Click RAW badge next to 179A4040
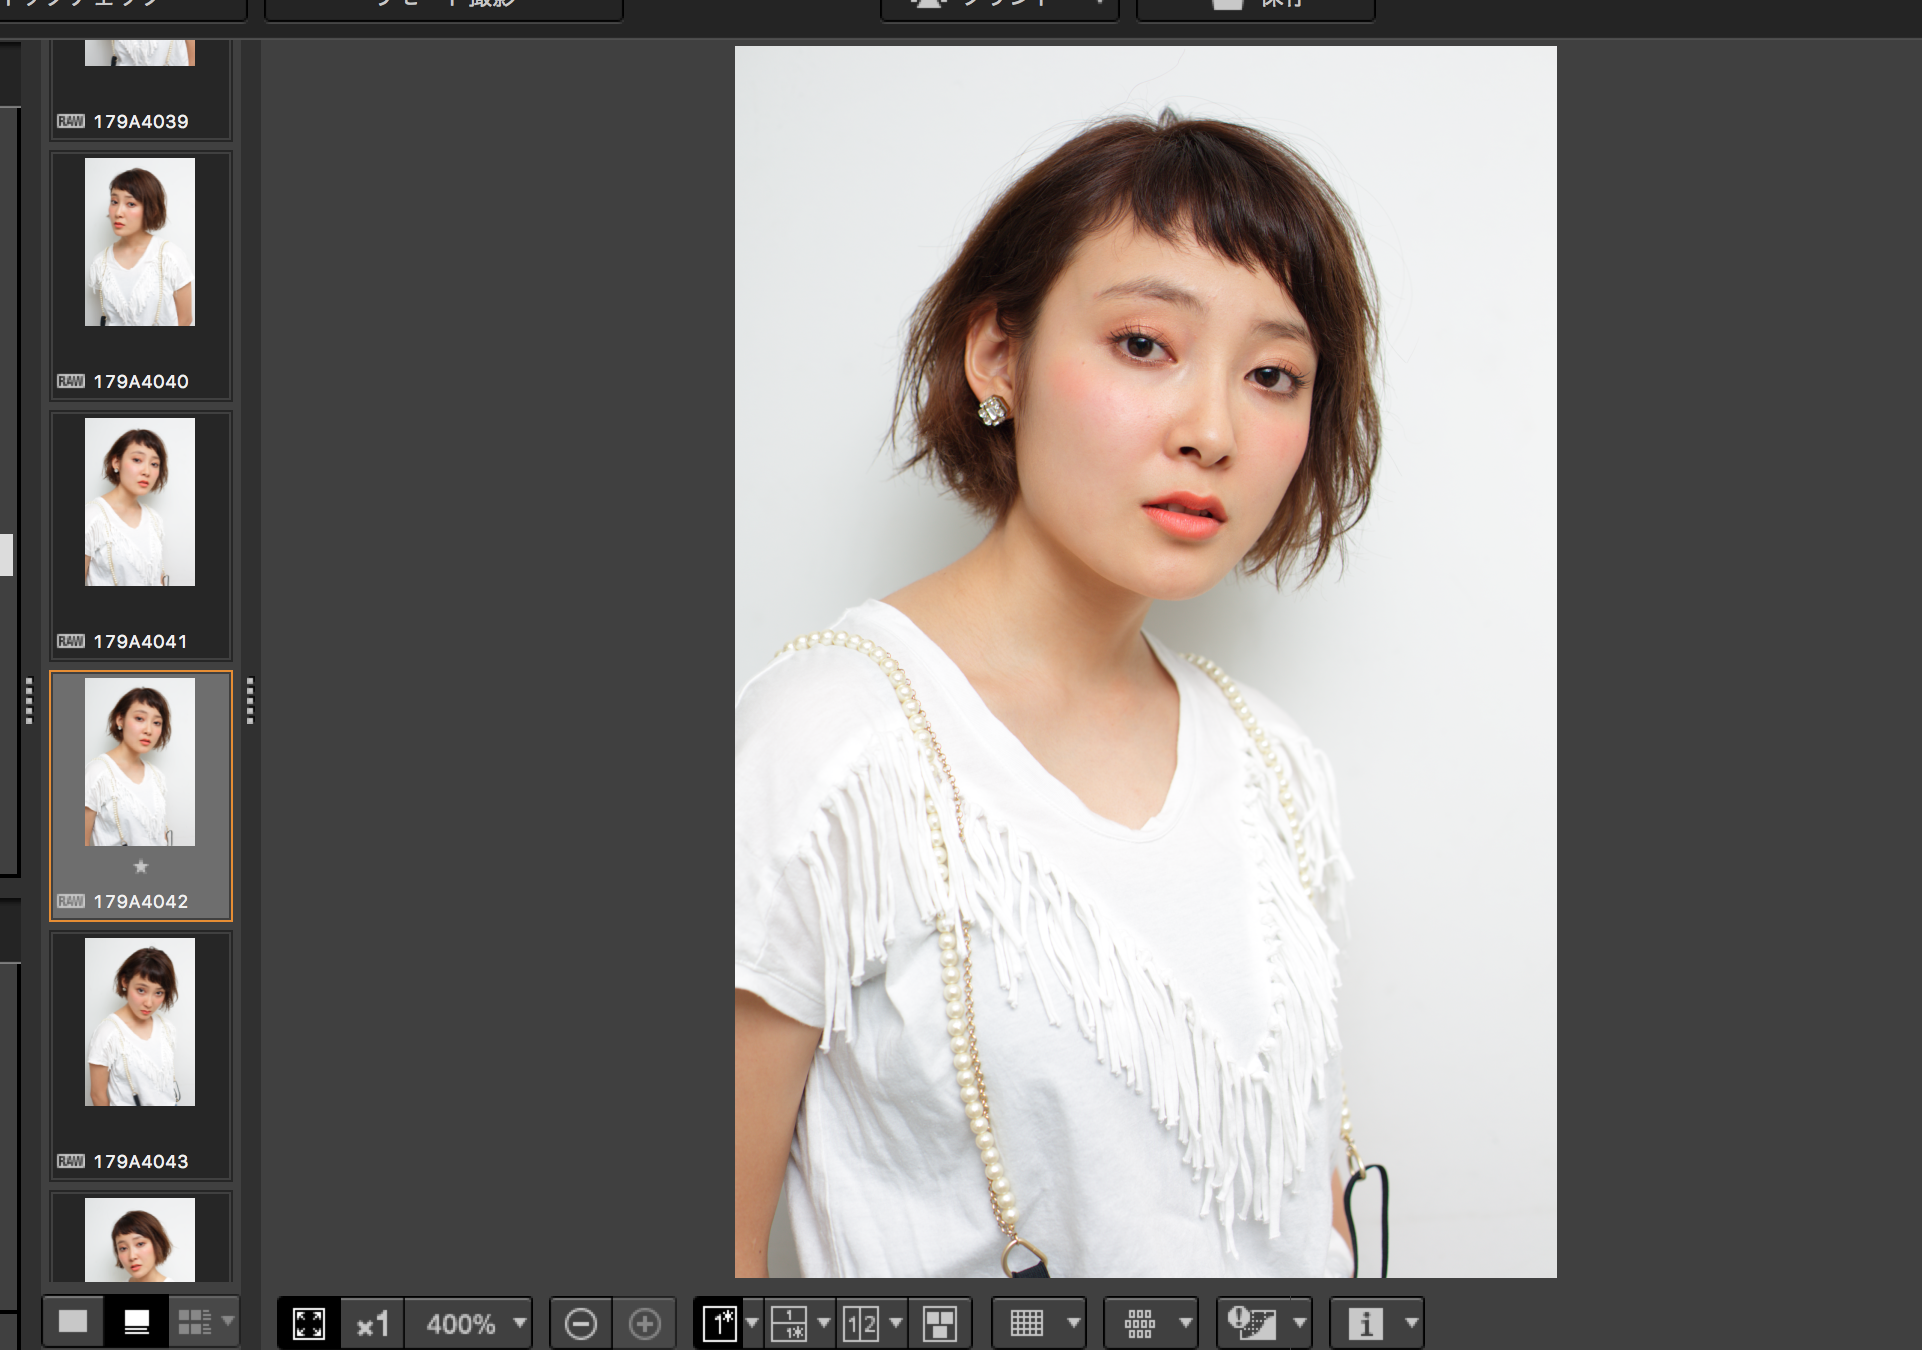The width and height of the screenshot is (1922, 1350). point(71,381)
